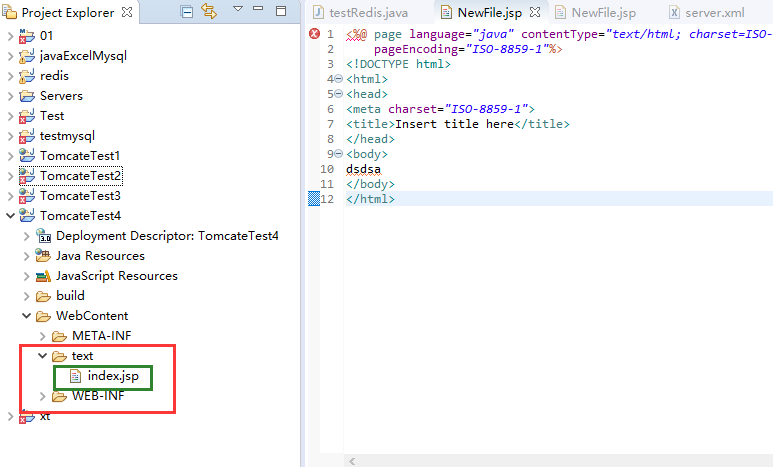Click editor horizontal scrollbar left arrow

coord(352,462)
